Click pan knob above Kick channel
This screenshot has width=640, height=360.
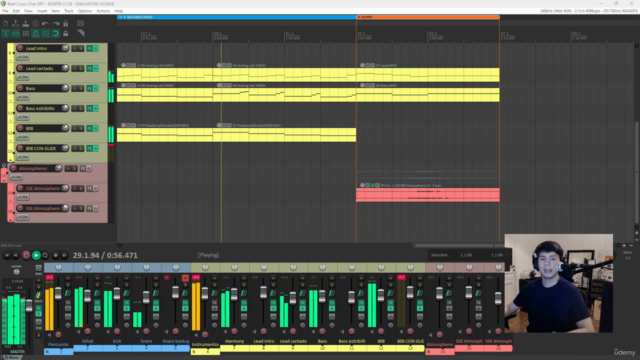117,267
